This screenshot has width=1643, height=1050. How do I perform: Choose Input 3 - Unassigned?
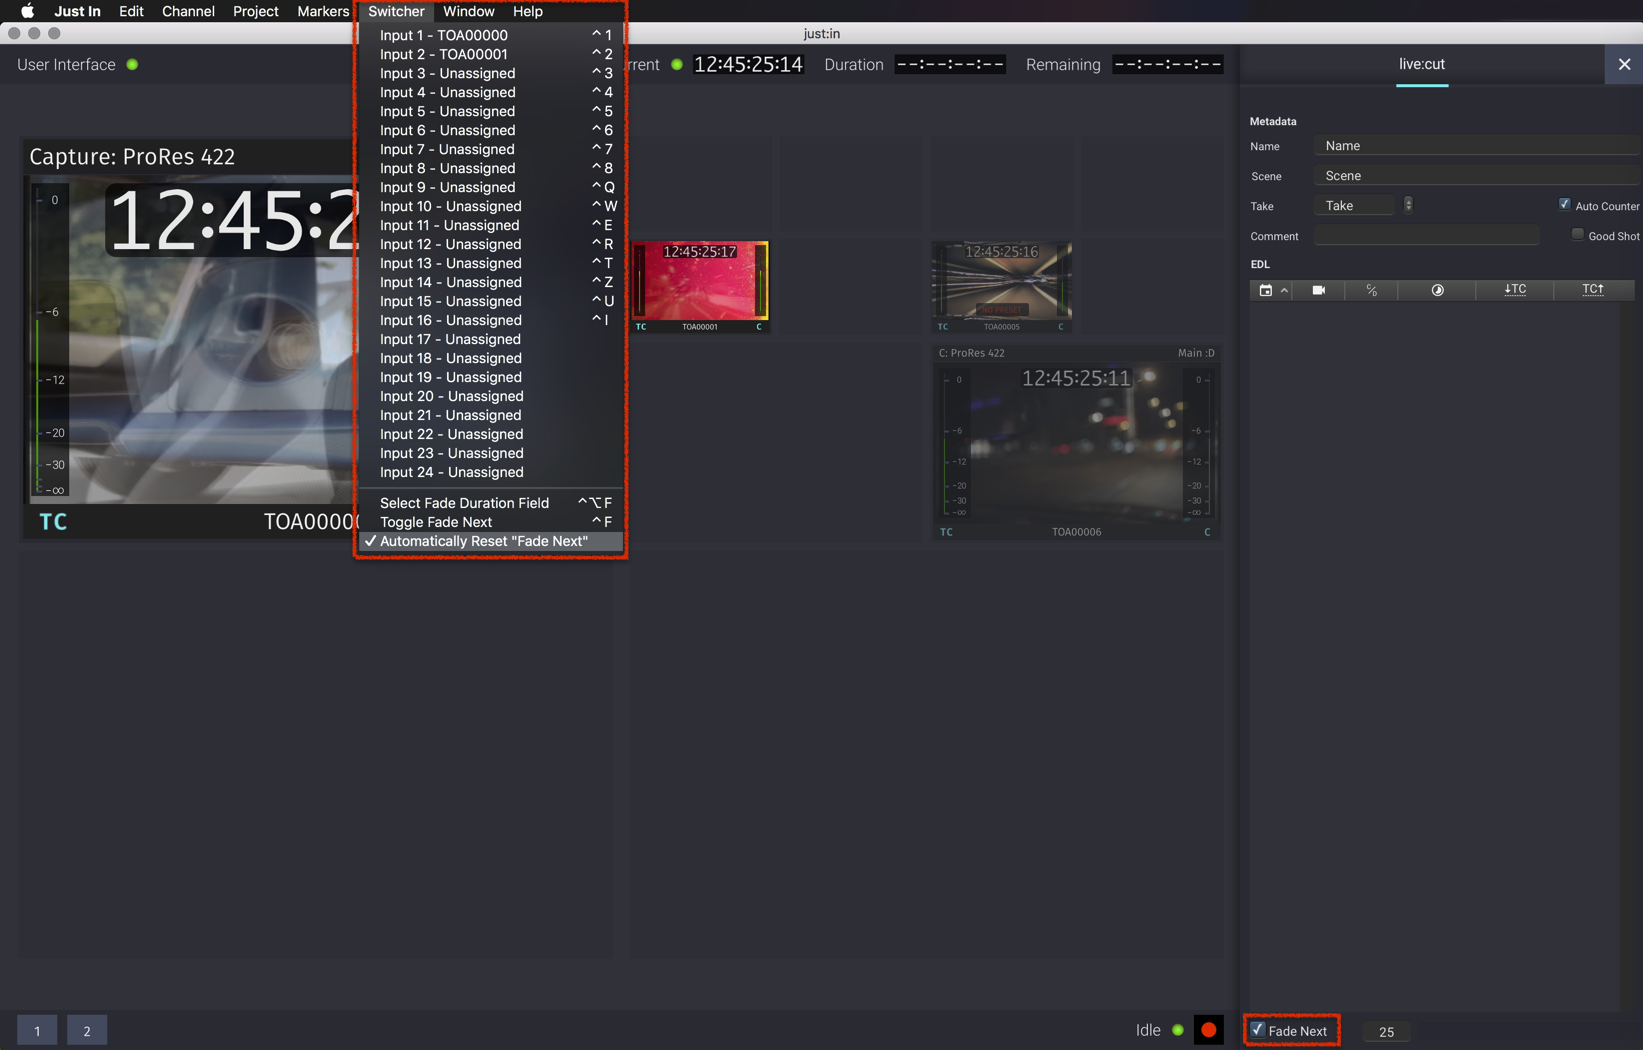pyautogui.click(x=491, y=73)
